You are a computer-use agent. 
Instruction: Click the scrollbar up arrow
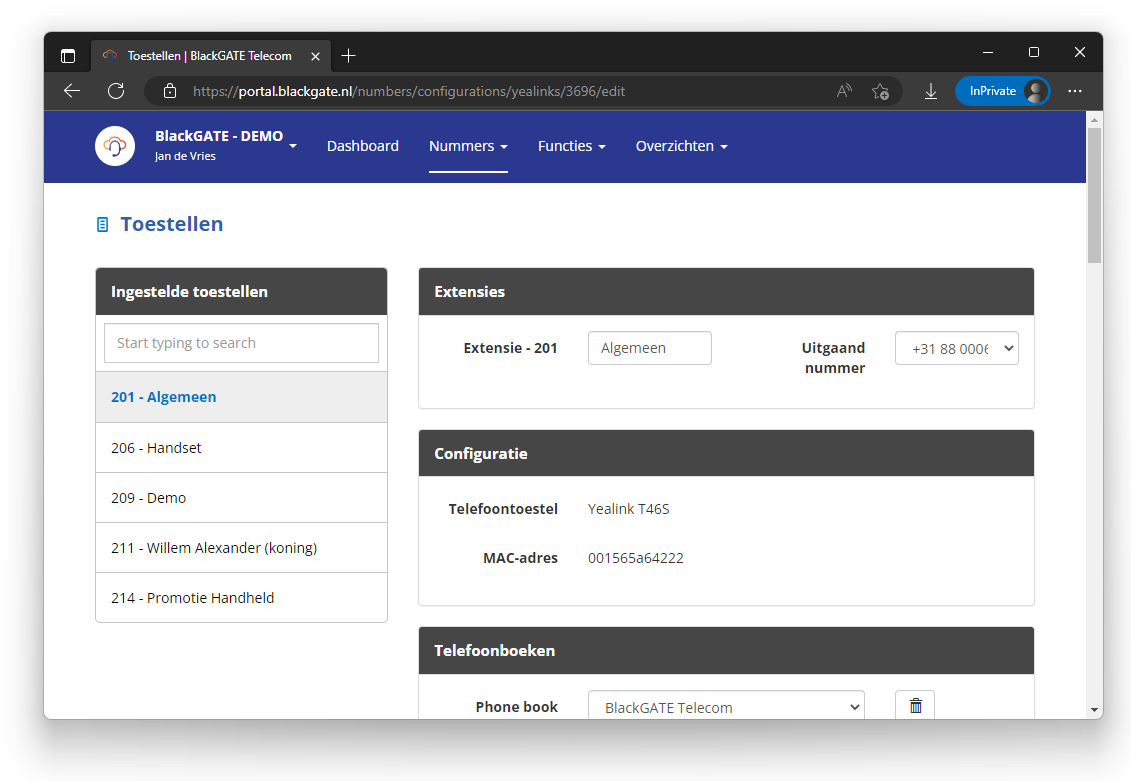1094,120
